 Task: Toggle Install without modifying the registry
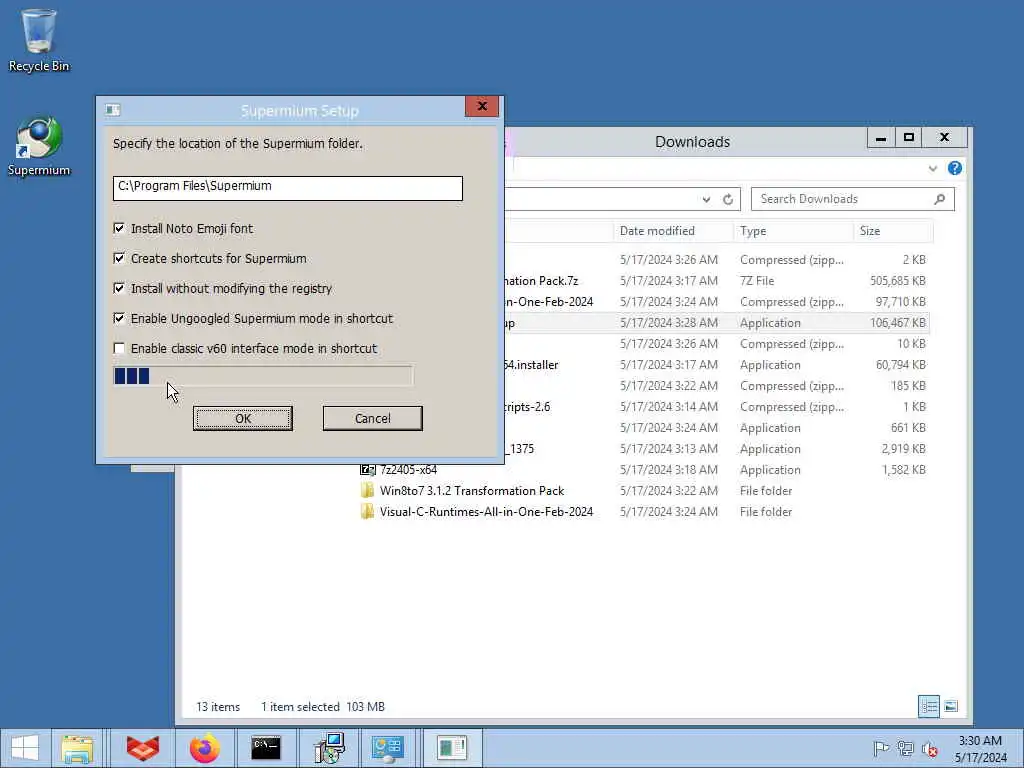pos(119,288)
